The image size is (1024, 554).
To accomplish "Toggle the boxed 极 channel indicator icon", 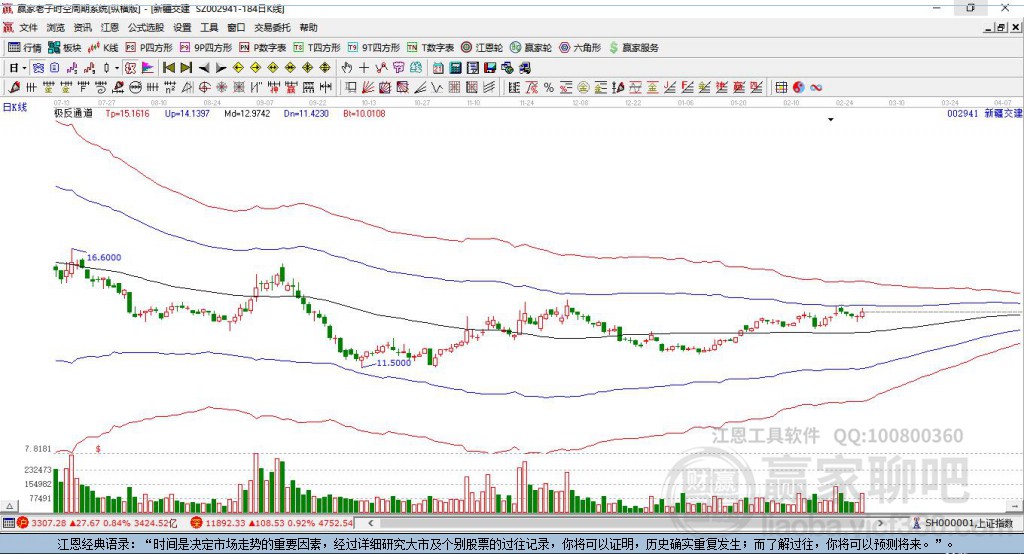I will tap(130, 68).
